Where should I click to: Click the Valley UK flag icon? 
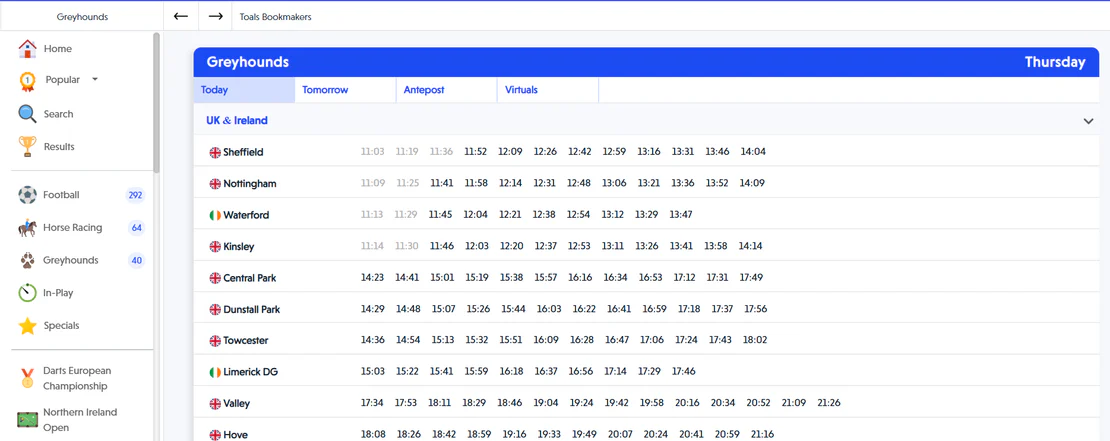tap(215, 404)
